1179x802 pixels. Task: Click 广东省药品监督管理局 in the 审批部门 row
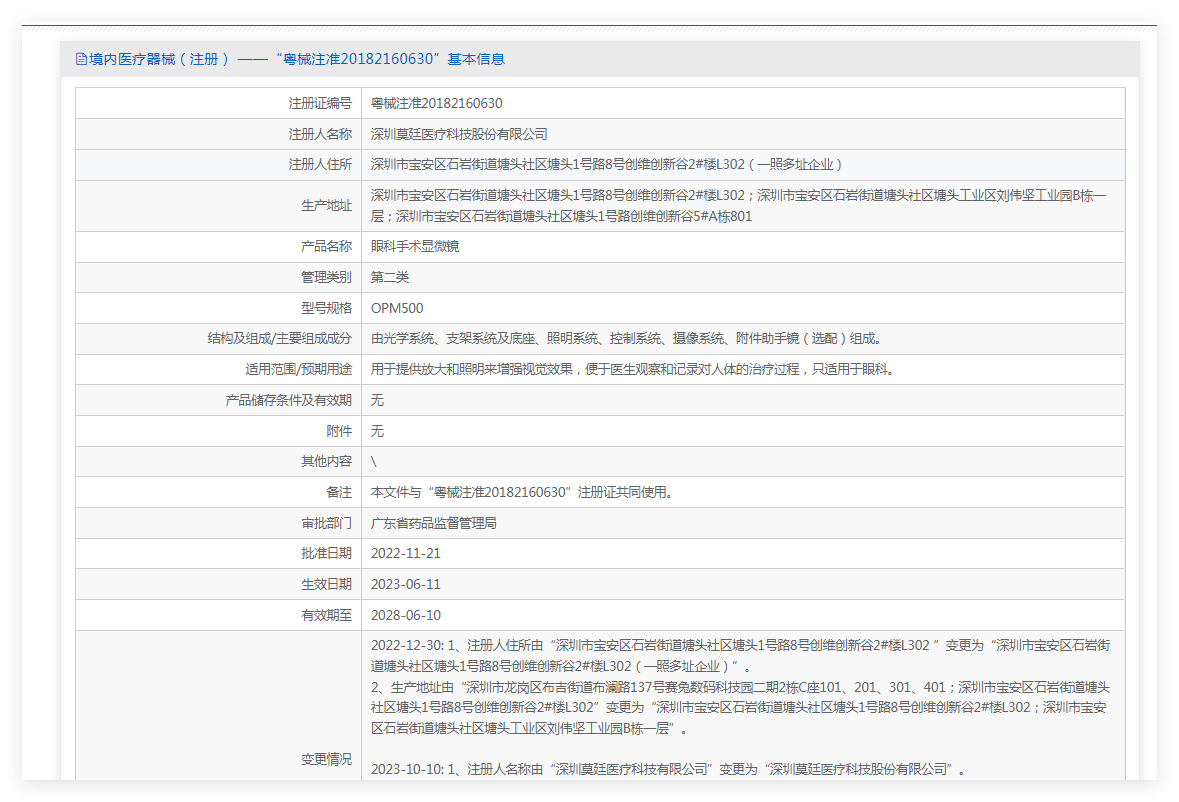pos(433,522)
